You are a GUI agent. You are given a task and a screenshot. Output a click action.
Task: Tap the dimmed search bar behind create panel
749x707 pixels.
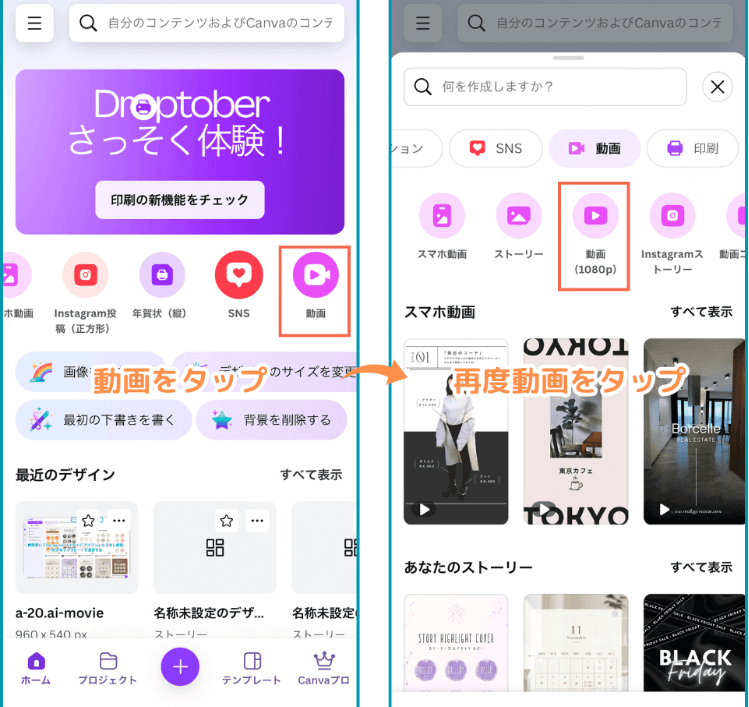tap(595, 23)
